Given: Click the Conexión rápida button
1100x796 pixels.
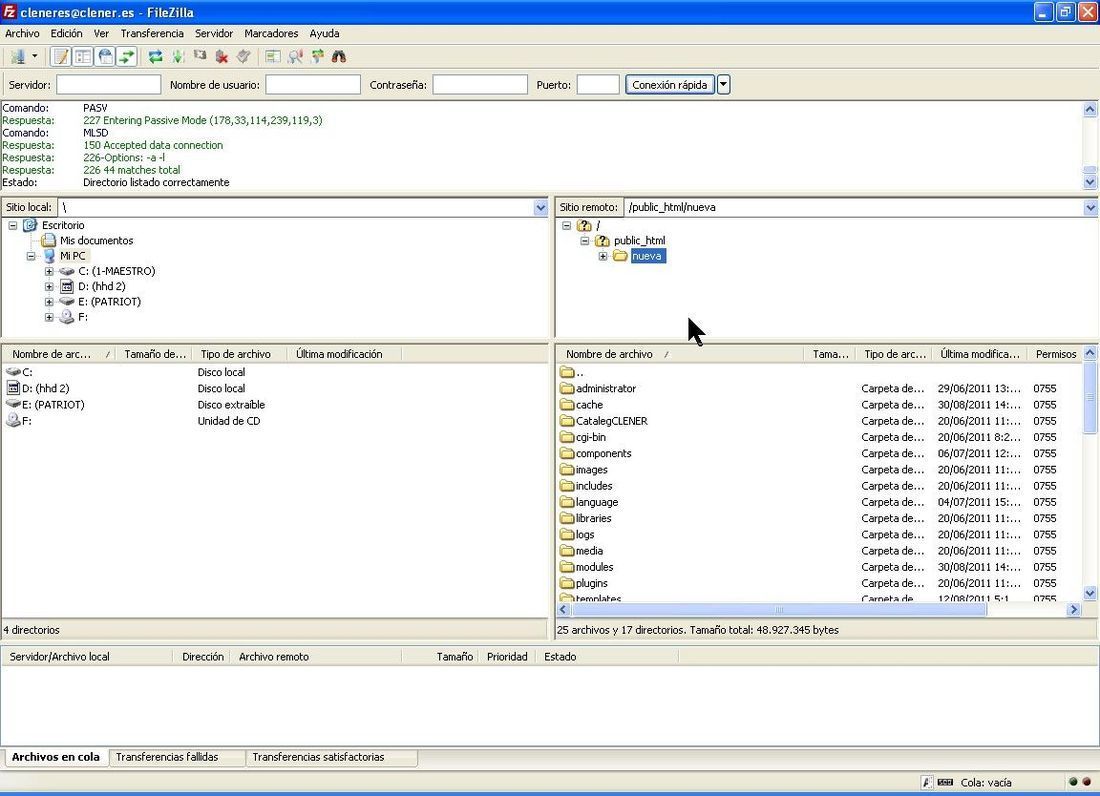Looking at the screenshot, I should coord(669,85).
